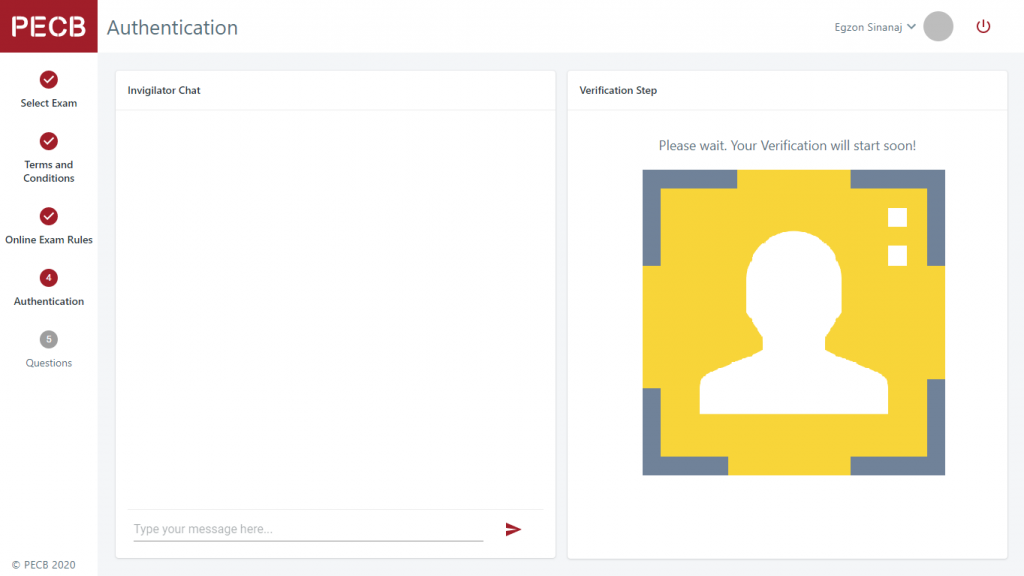The image size is (1024, 576).
Task: Click the PECB logo
Action: (49, 26)
